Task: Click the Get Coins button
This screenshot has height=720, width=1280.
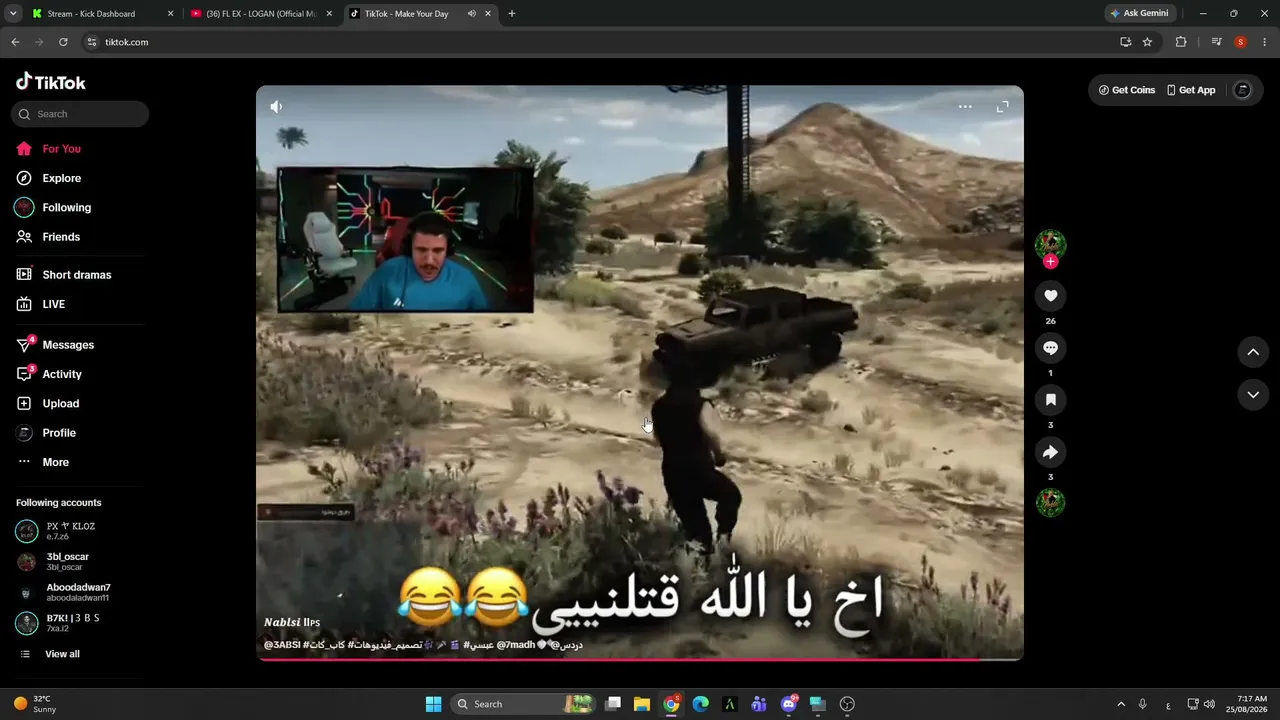Action: [x=1127, y=90]
